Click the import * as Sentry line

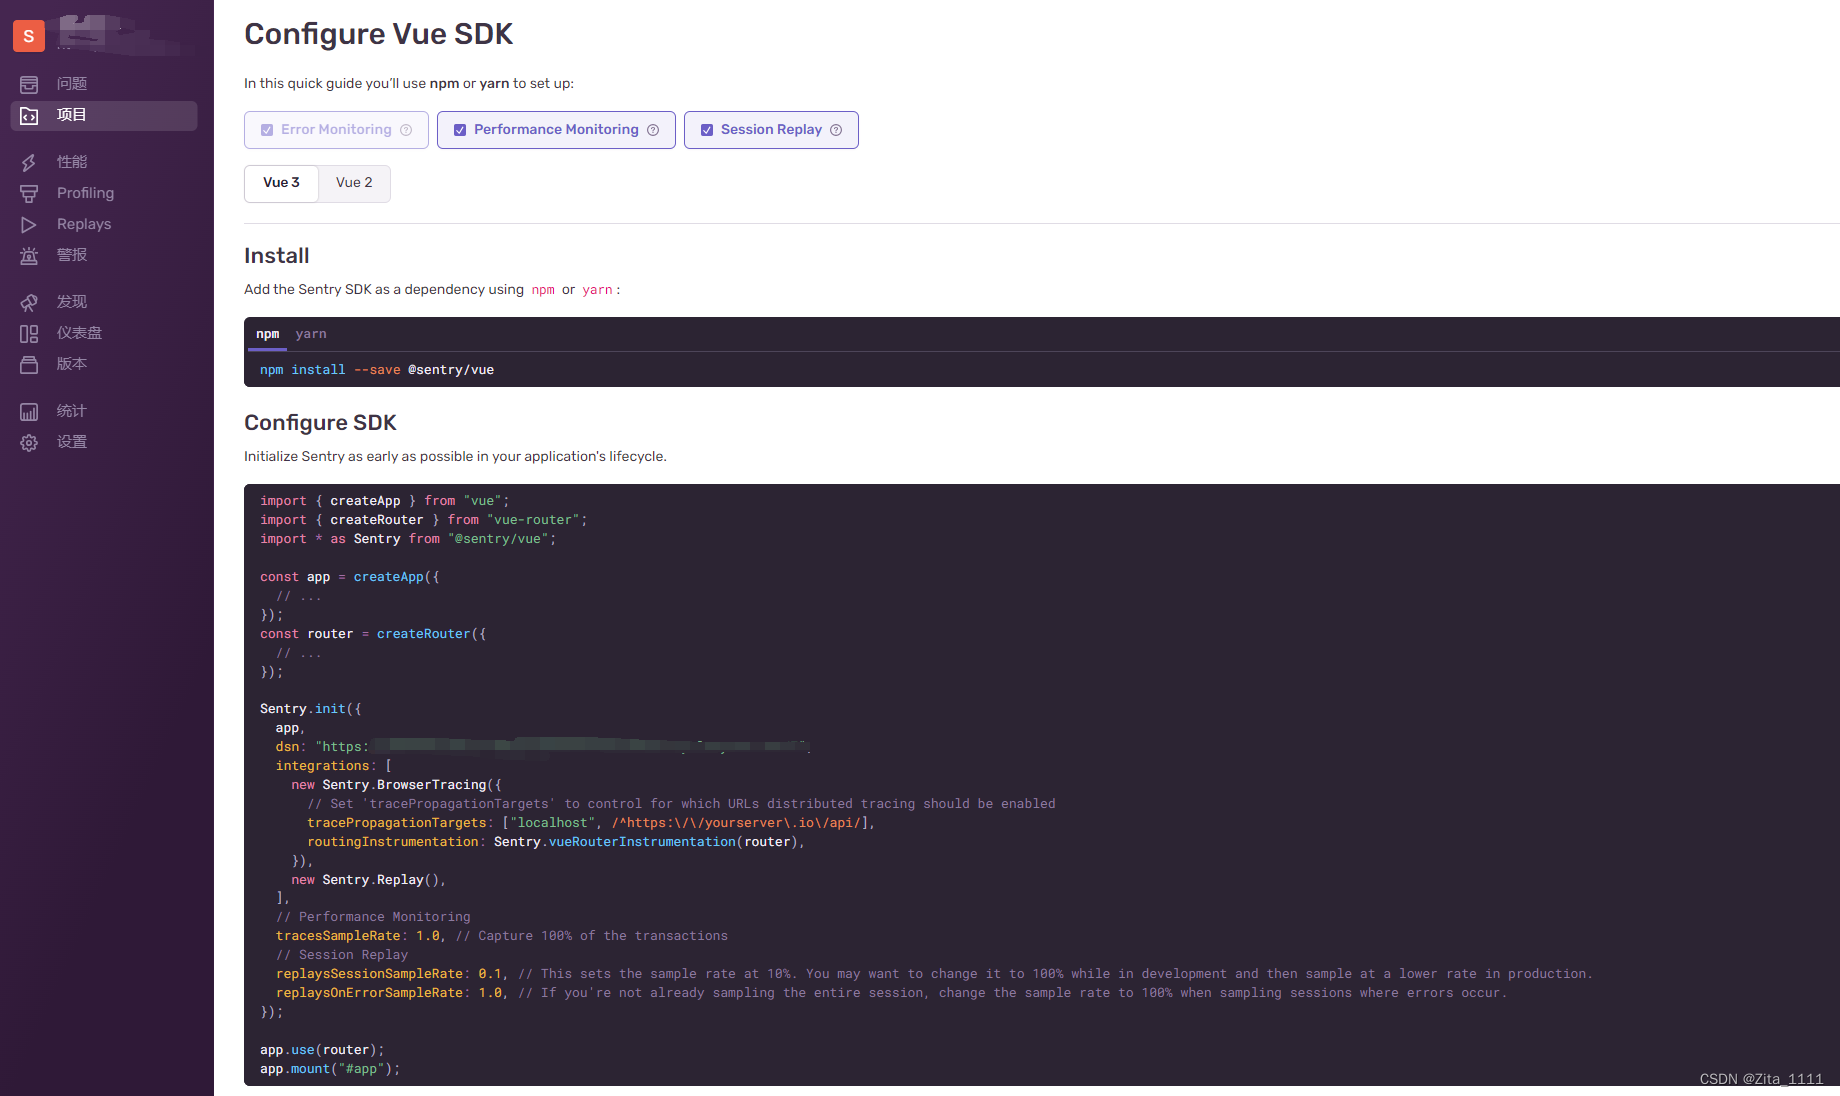(x=408, y=539)
